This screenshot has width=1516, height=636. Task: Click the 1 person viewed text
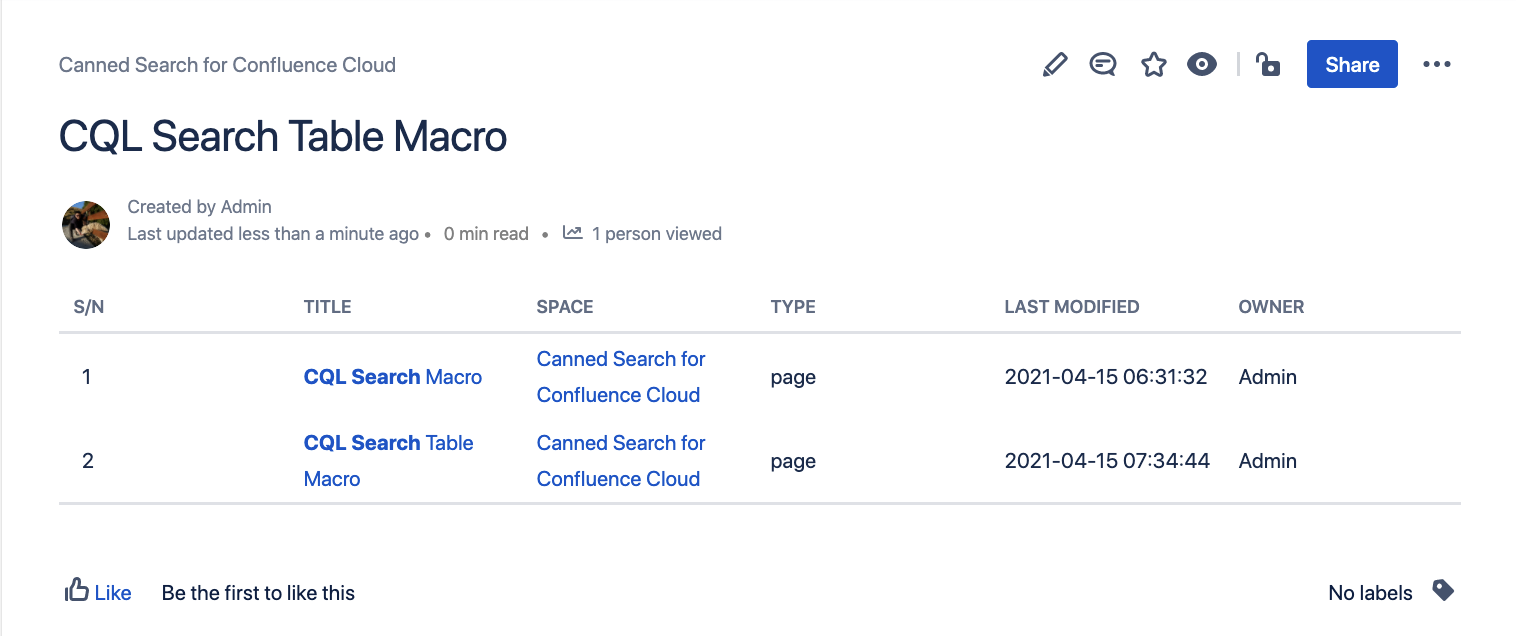click(x=656, y=234)
